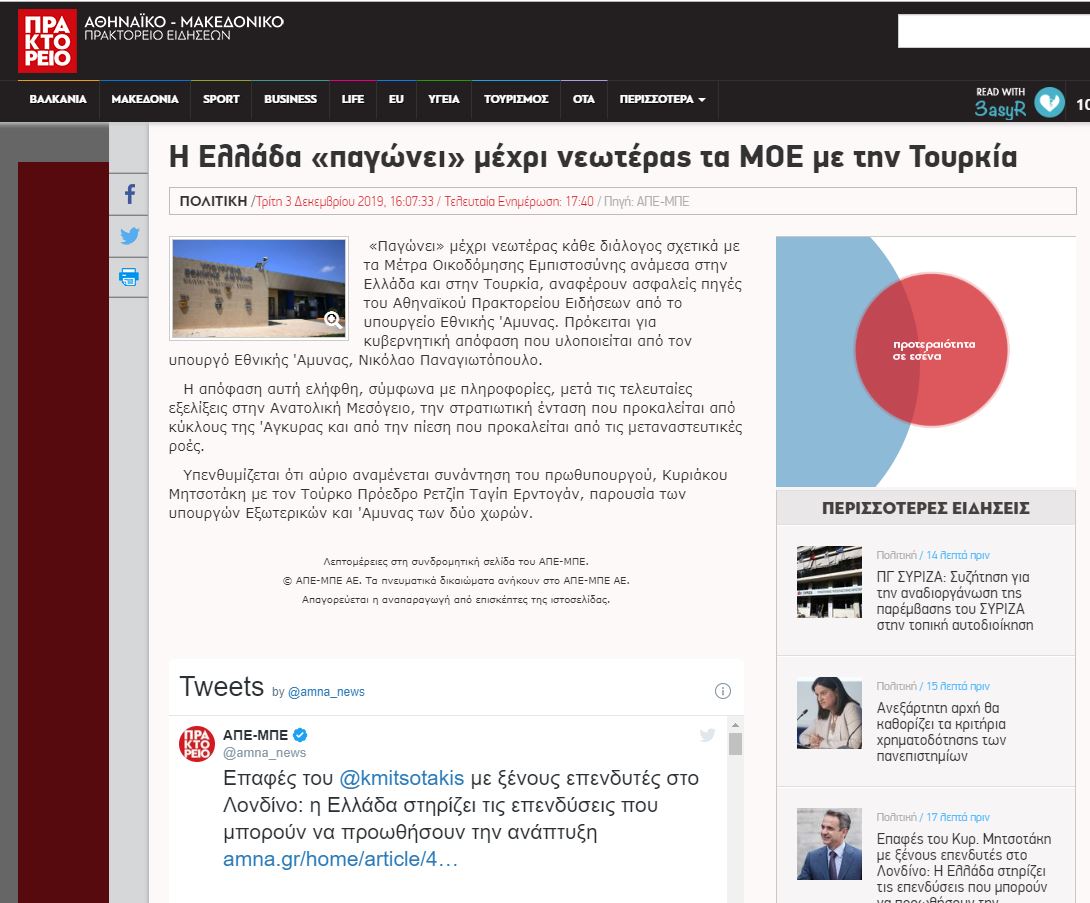Click the Facebook share icon
The width and height of the screenshot is (1090, 903).
[x=129, y=194]
